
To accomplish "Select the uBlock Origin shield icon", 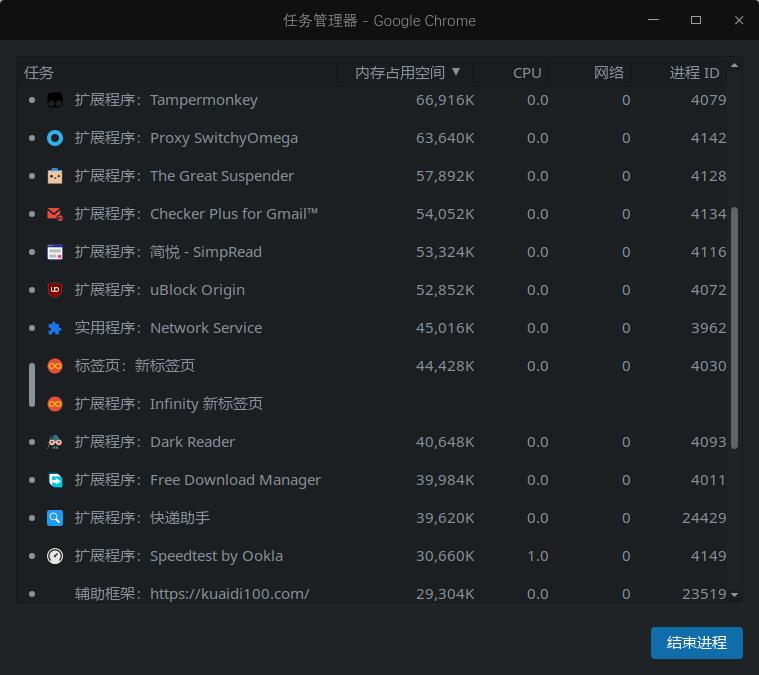I will [x=55, y=290].
